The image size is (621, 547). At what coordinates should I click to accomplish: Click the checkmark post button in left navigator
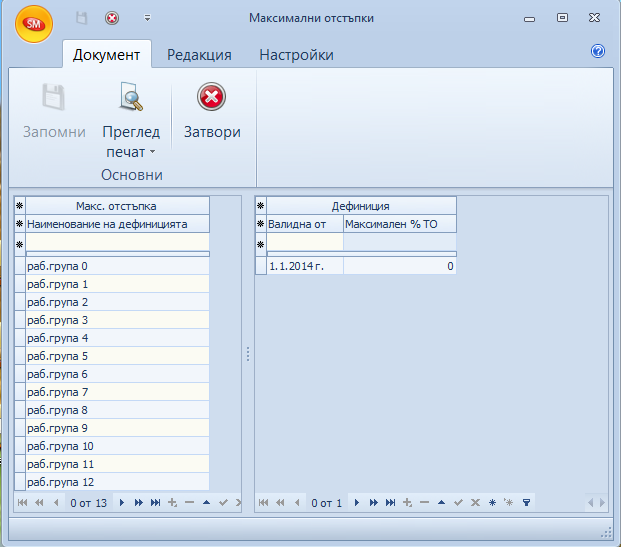pos(223,503)
